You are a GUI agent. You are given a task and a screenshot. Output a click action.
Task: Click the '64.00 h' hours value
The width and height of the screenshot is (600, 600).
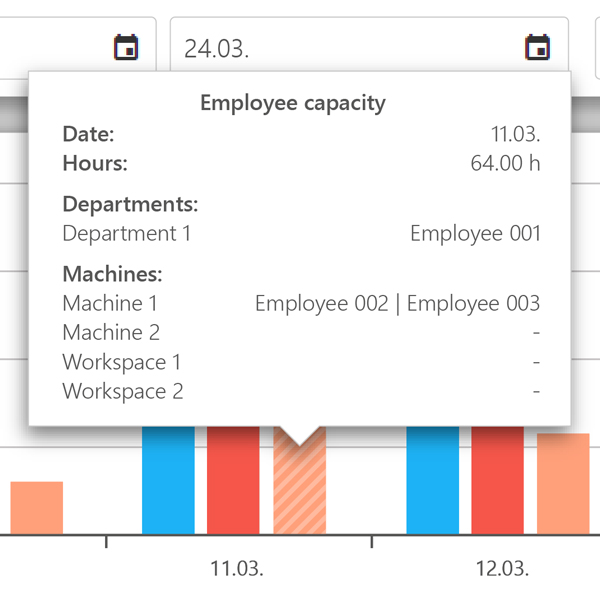(x=505, y=163)
